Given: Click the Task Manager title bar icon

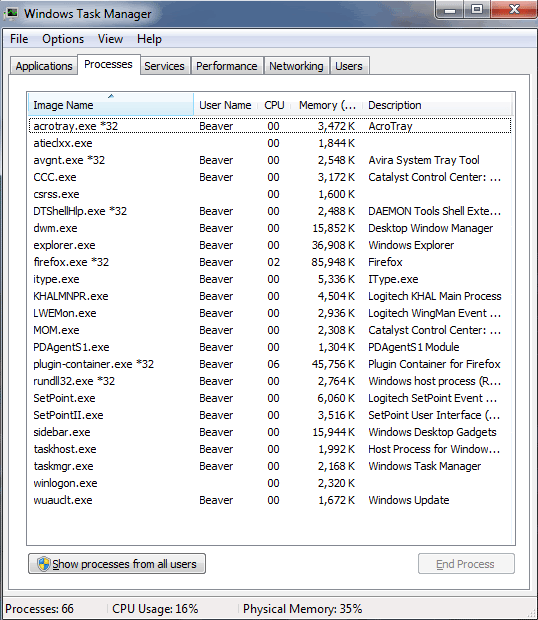Looking at the screenshot, I should pos(11,13).
